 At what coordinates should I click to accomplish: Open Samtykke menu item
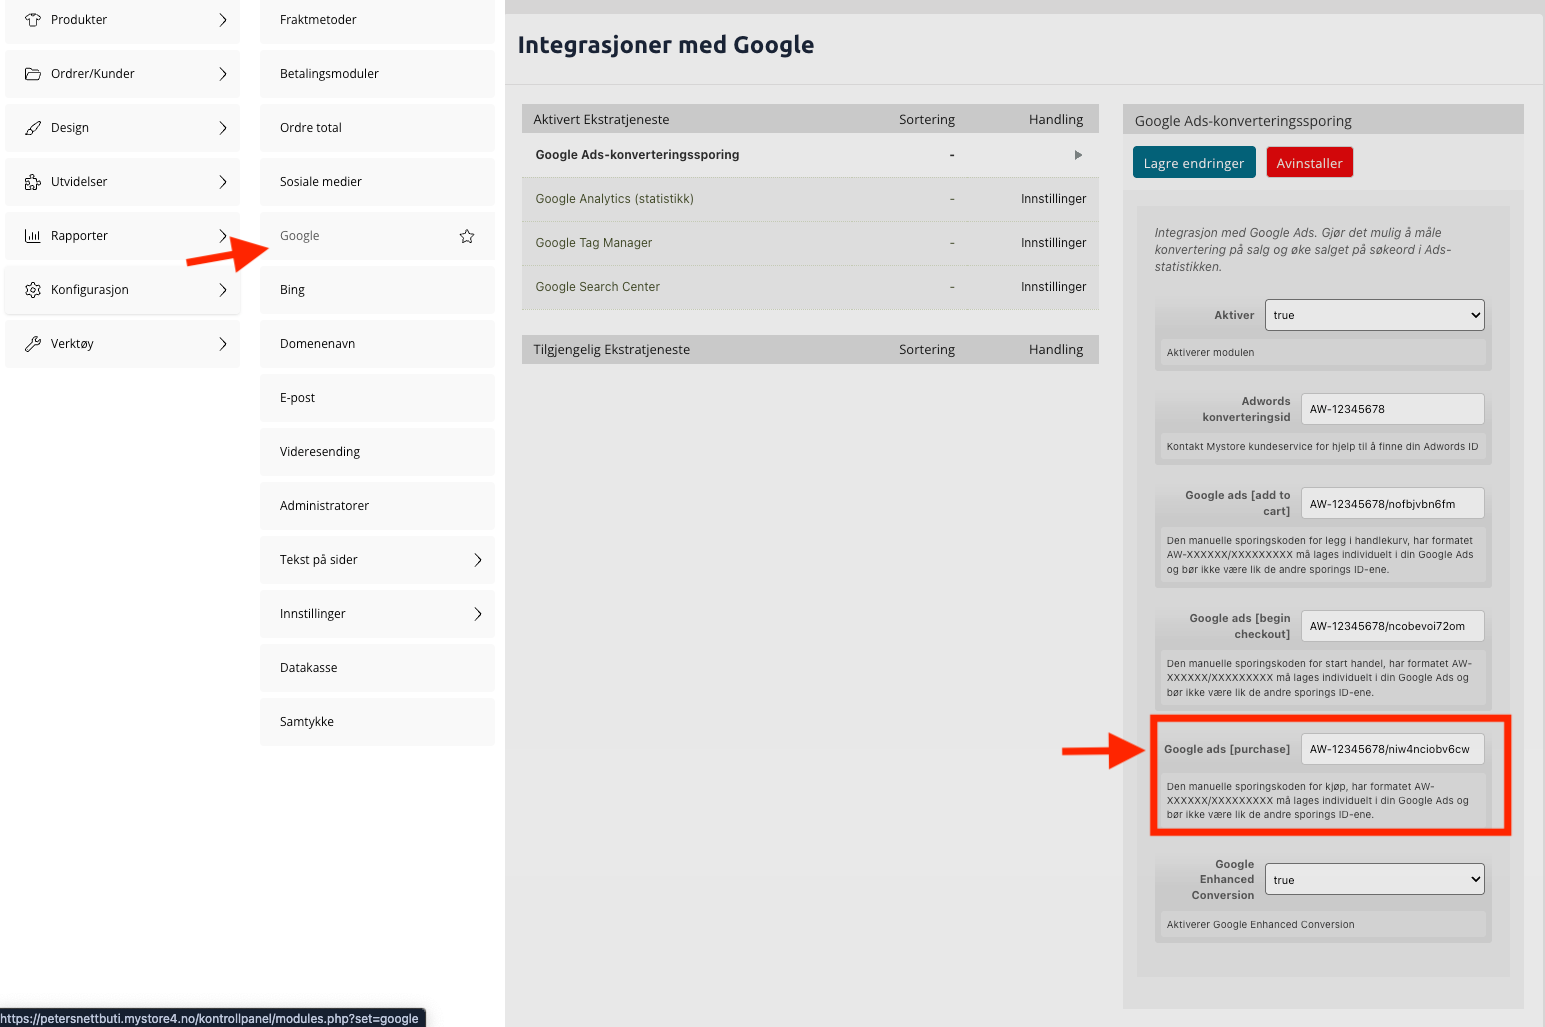click(x=377, y=722)
